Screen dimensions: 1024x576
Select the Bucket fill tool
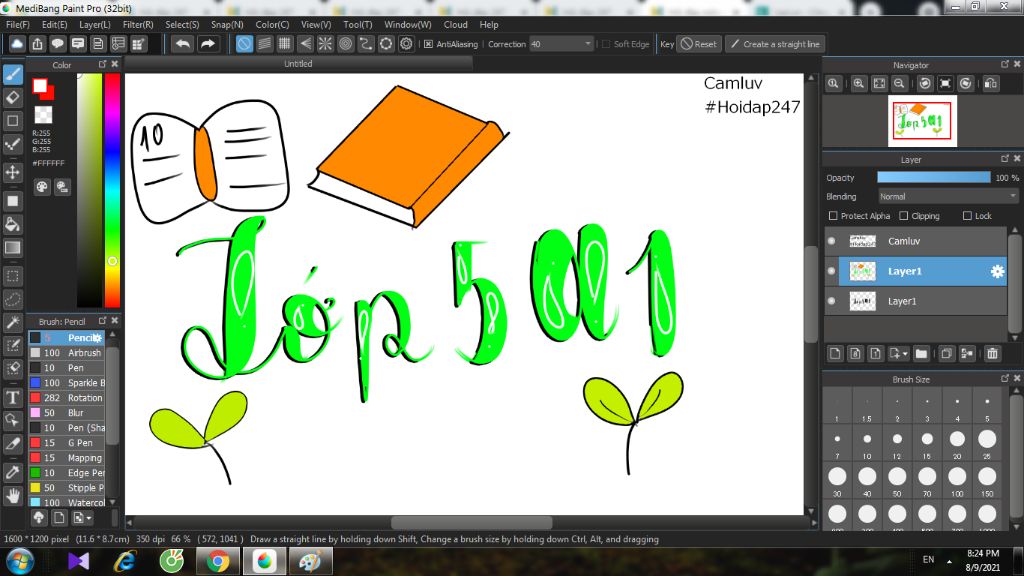pos(12,225)
